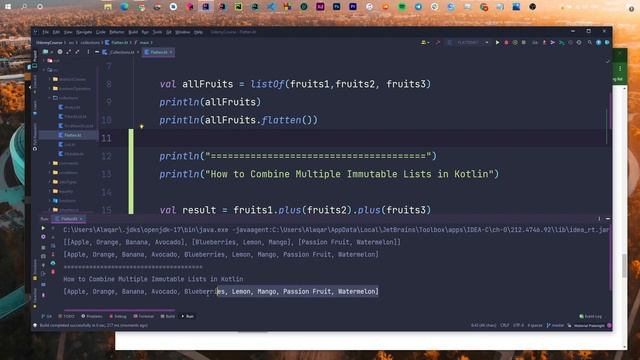Open the Debug tool window tab

(118, 316)
